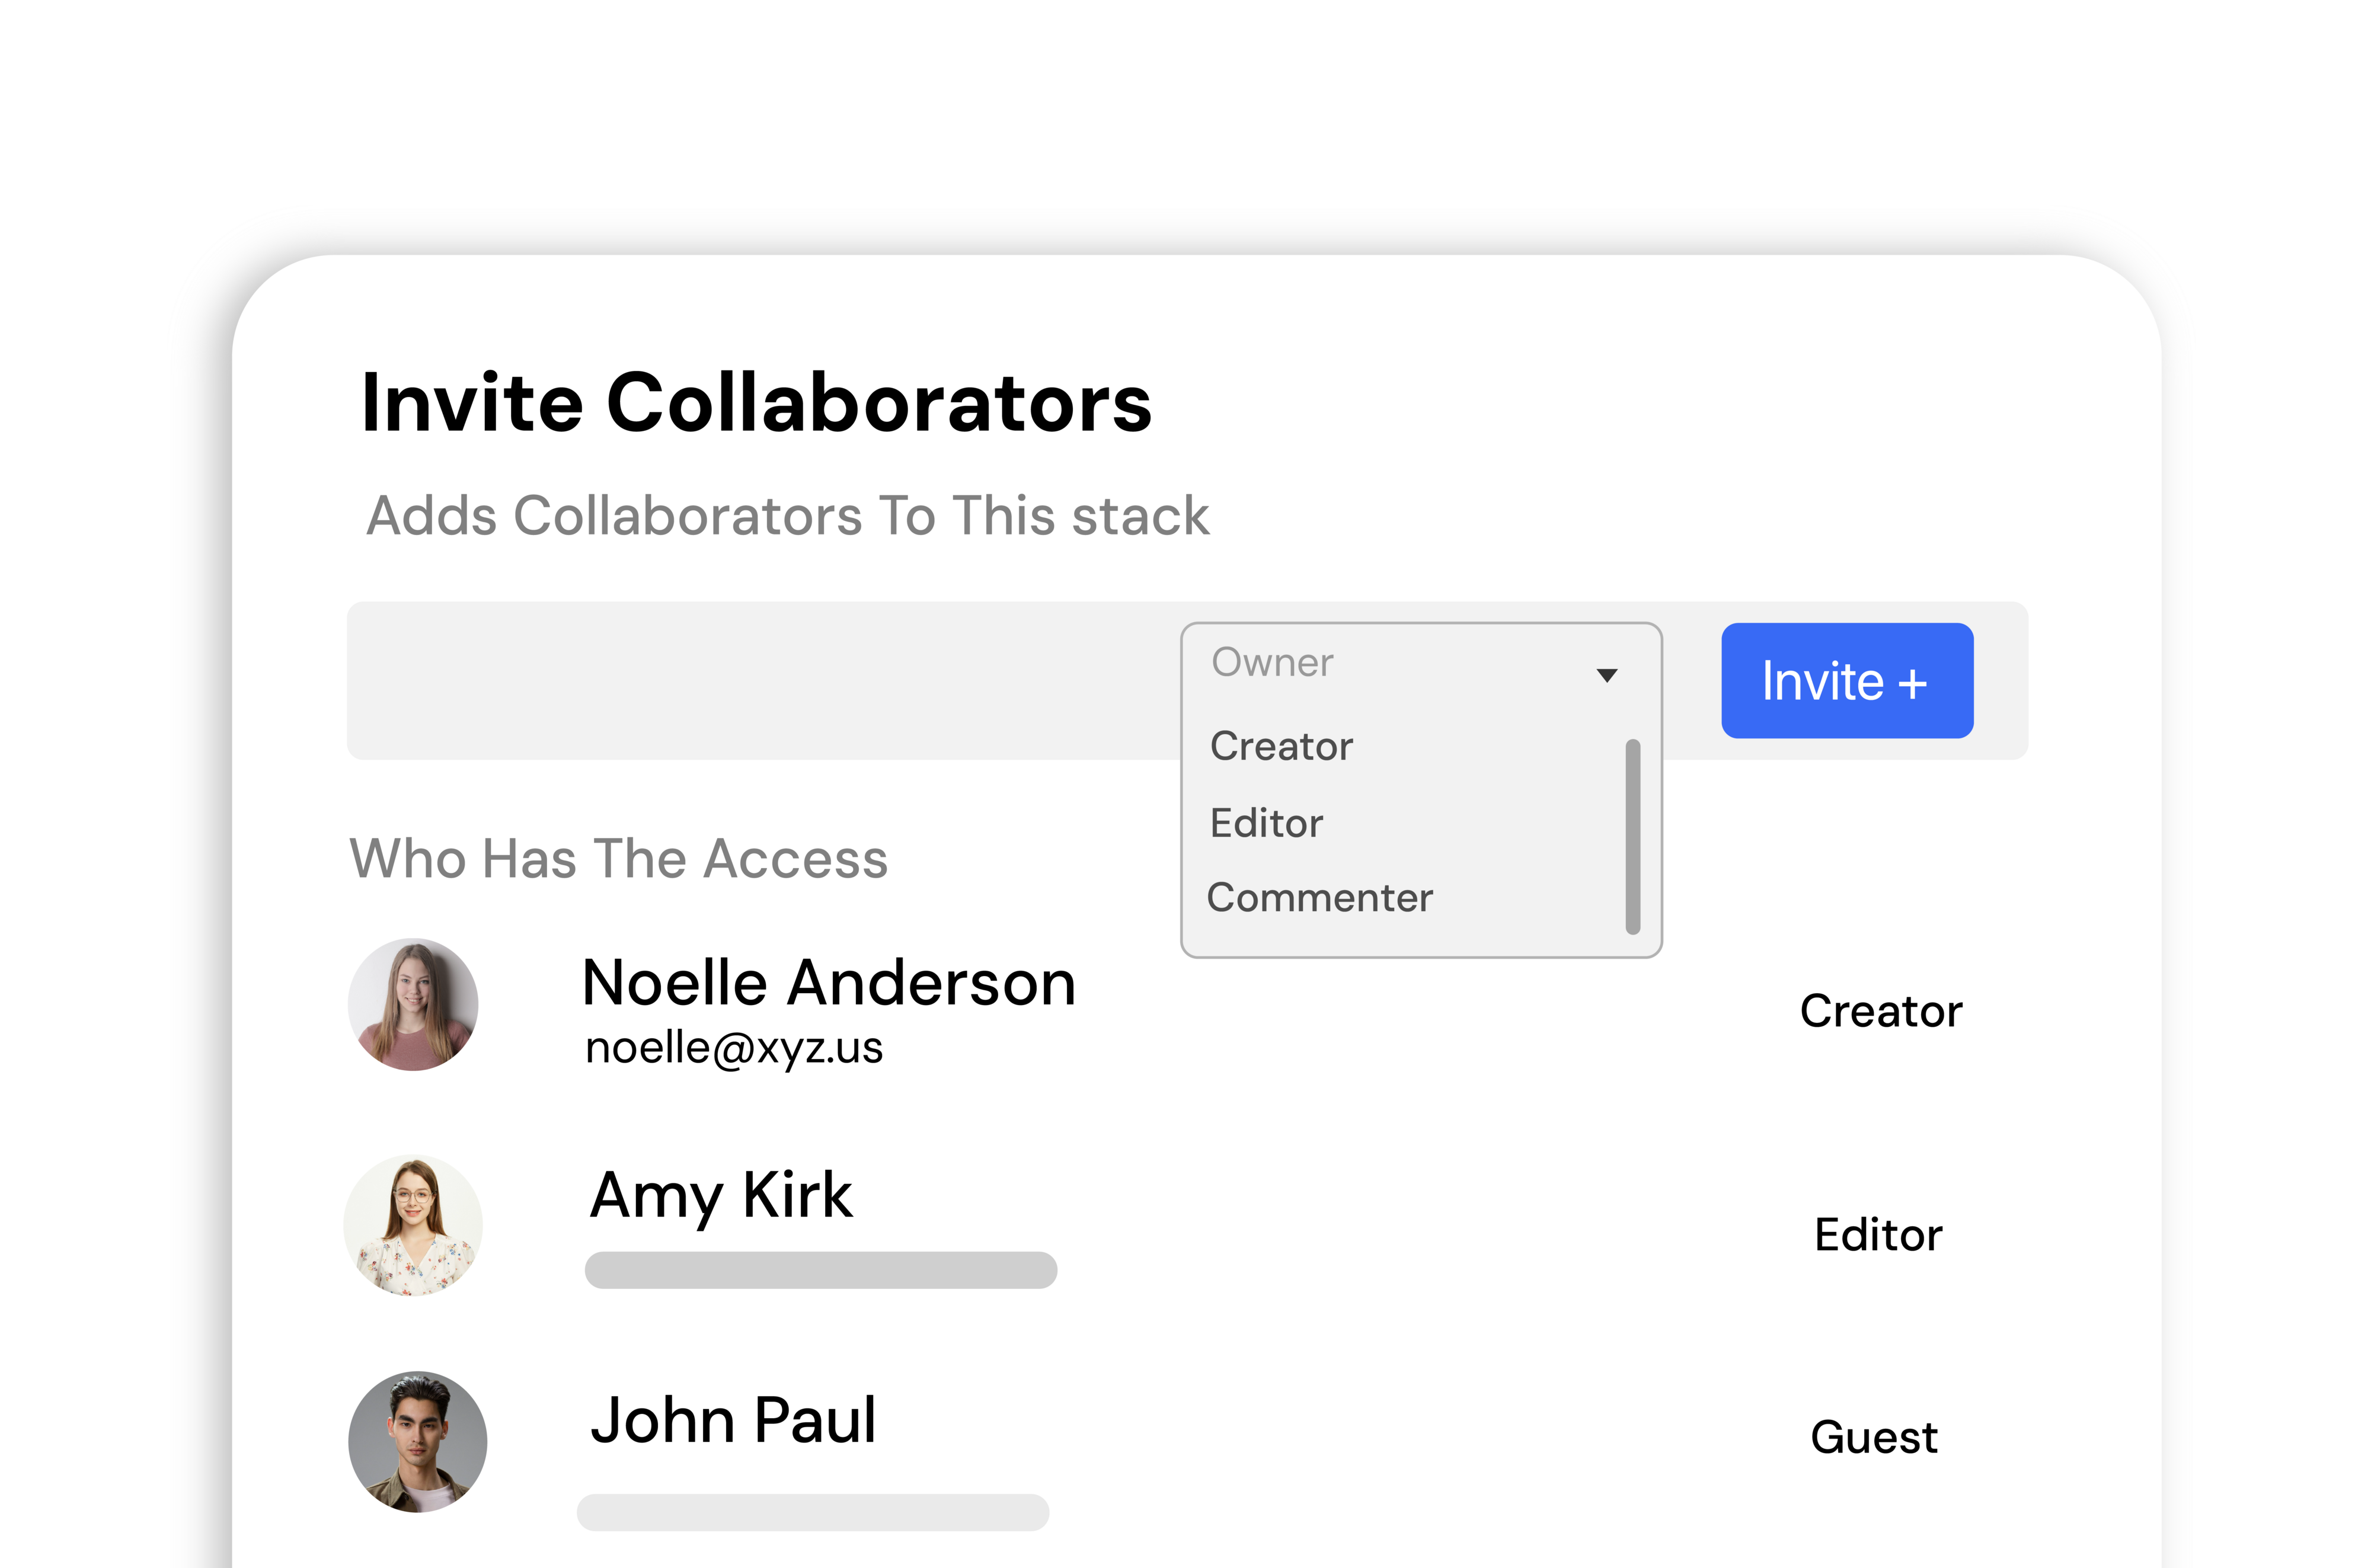Click the dropdown list scrollbar
Viewport: 2371px width, 1568px height.
coord(1632,836)
